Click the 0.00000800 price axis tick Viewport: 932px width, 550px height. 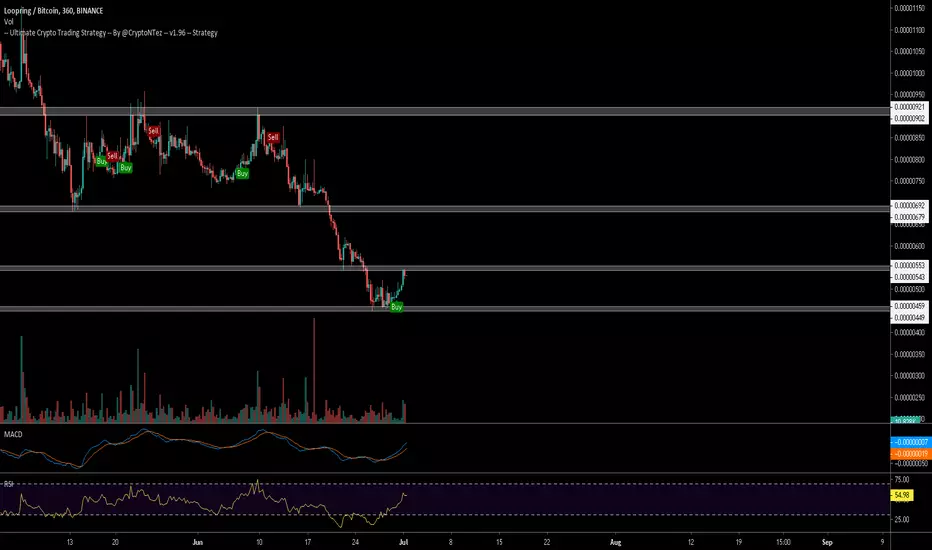coord(911,159)
